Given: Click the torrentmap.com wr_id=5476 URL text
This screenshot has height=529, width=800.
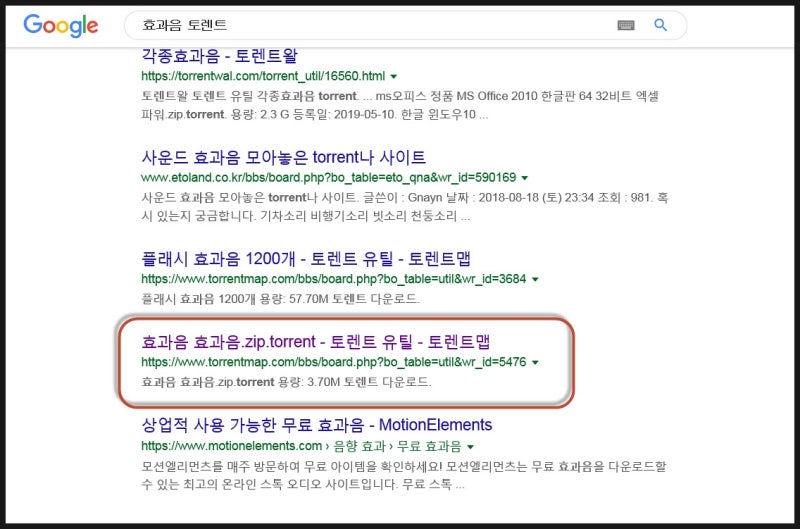Looking at the screenshot, I should click(x=334, y=362).
